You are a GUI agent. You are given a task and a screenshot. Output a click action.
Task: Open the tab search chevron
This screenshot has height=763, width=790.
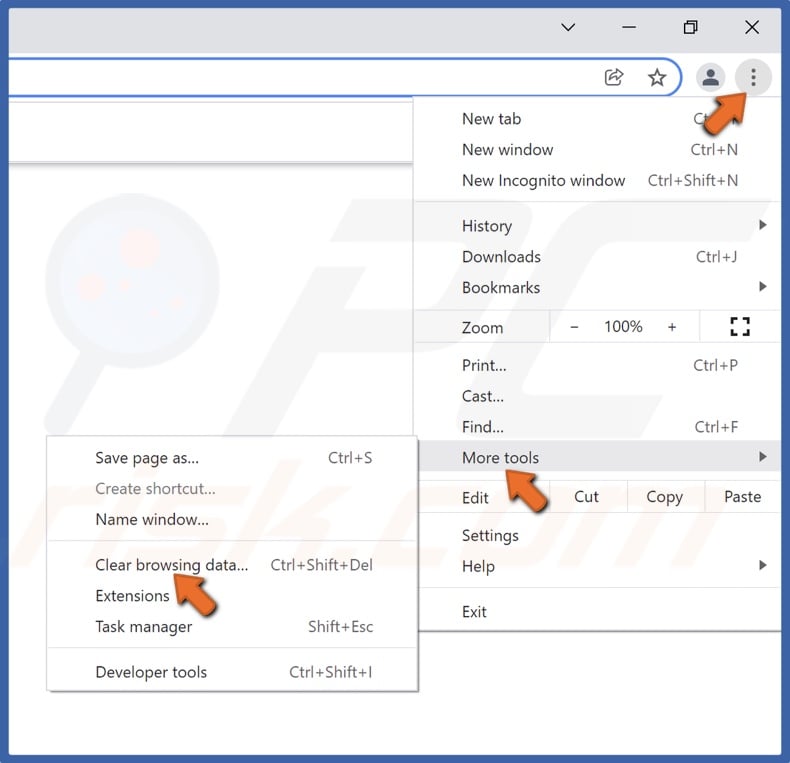pos(568,27)
